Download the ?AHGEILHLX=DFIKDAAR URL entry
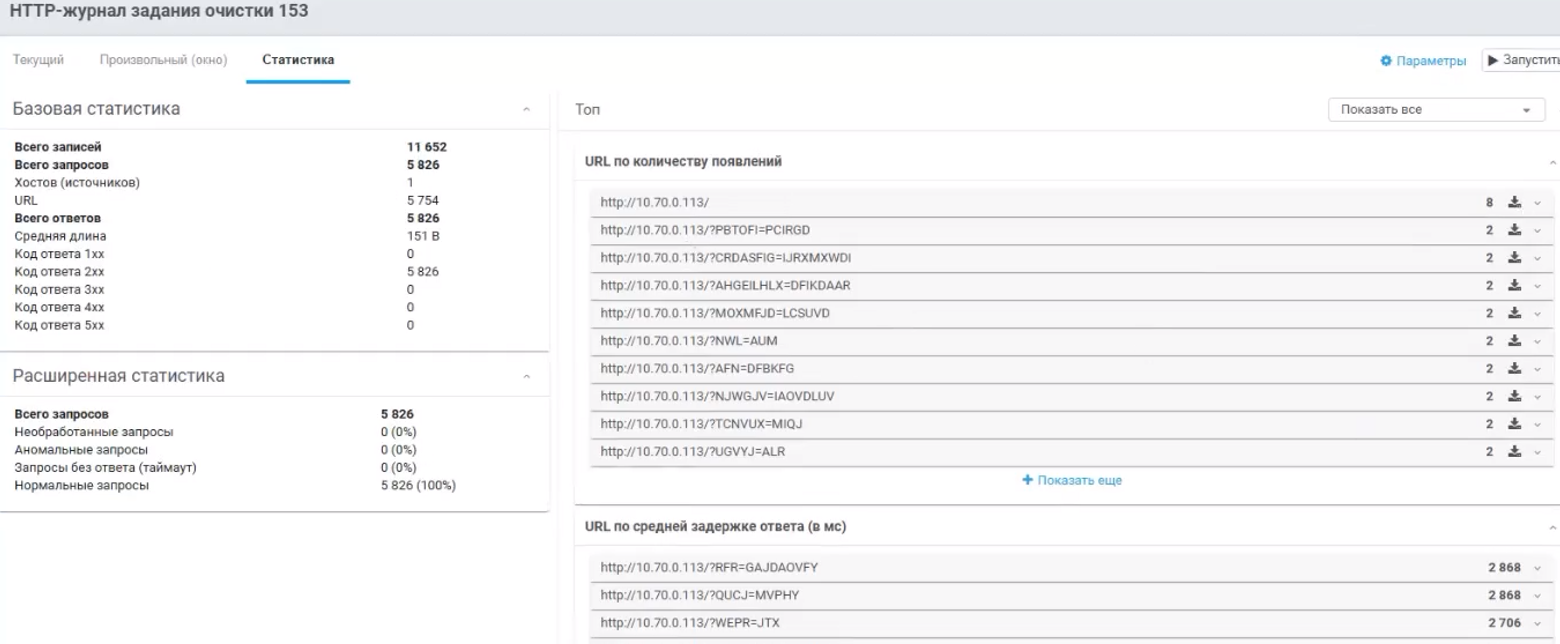Viewport: 1560px width, 644px height. click(x=1515, y=286)
